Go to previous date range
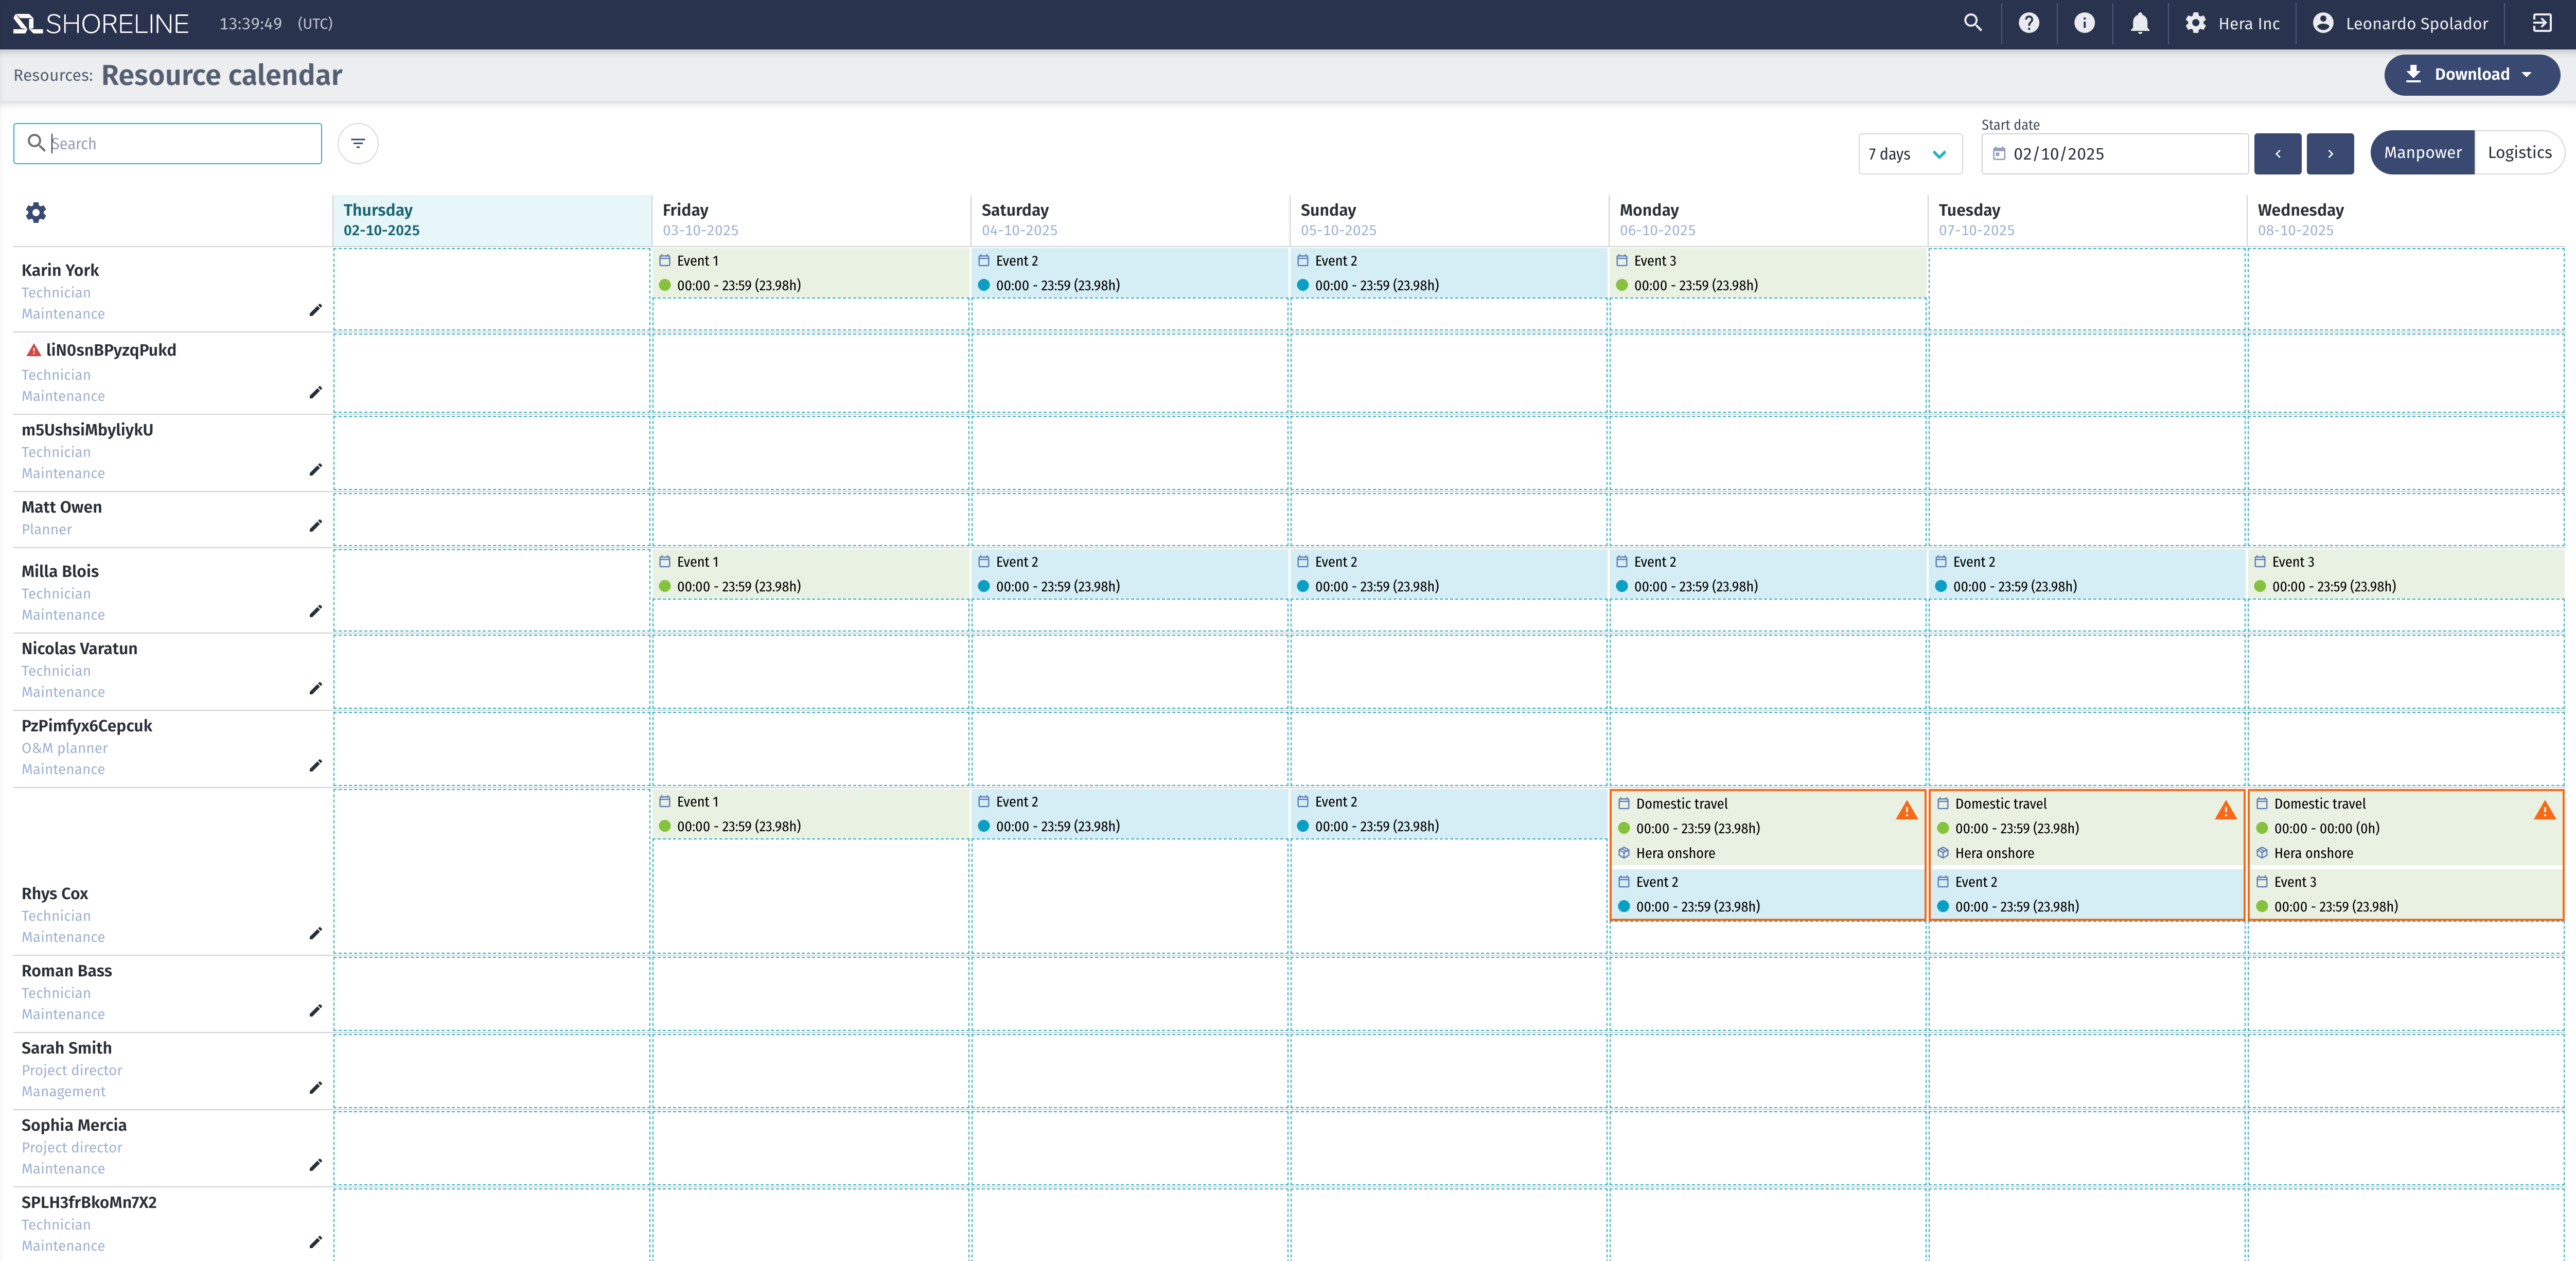 click(2277, 154)
